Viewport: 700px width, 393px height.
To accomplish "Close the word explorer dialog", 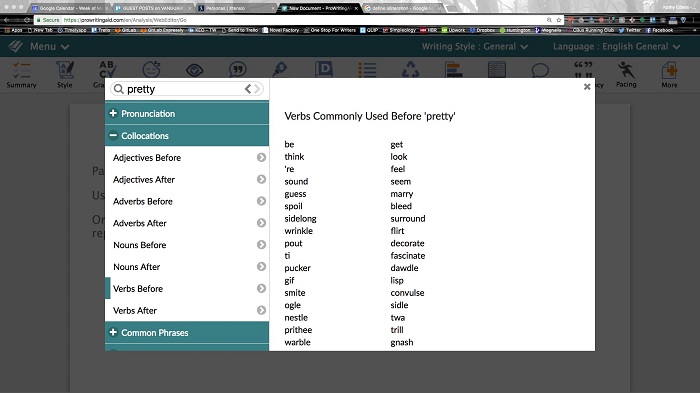I will coord(587,87).
